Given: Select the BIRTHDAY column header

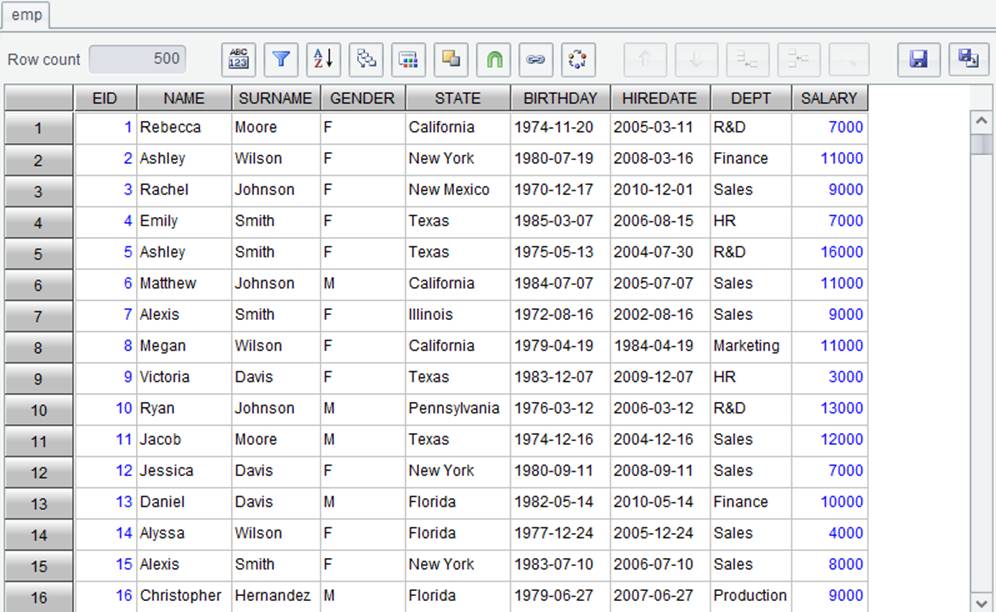Looking at the screenshot, I should point(560,99).
